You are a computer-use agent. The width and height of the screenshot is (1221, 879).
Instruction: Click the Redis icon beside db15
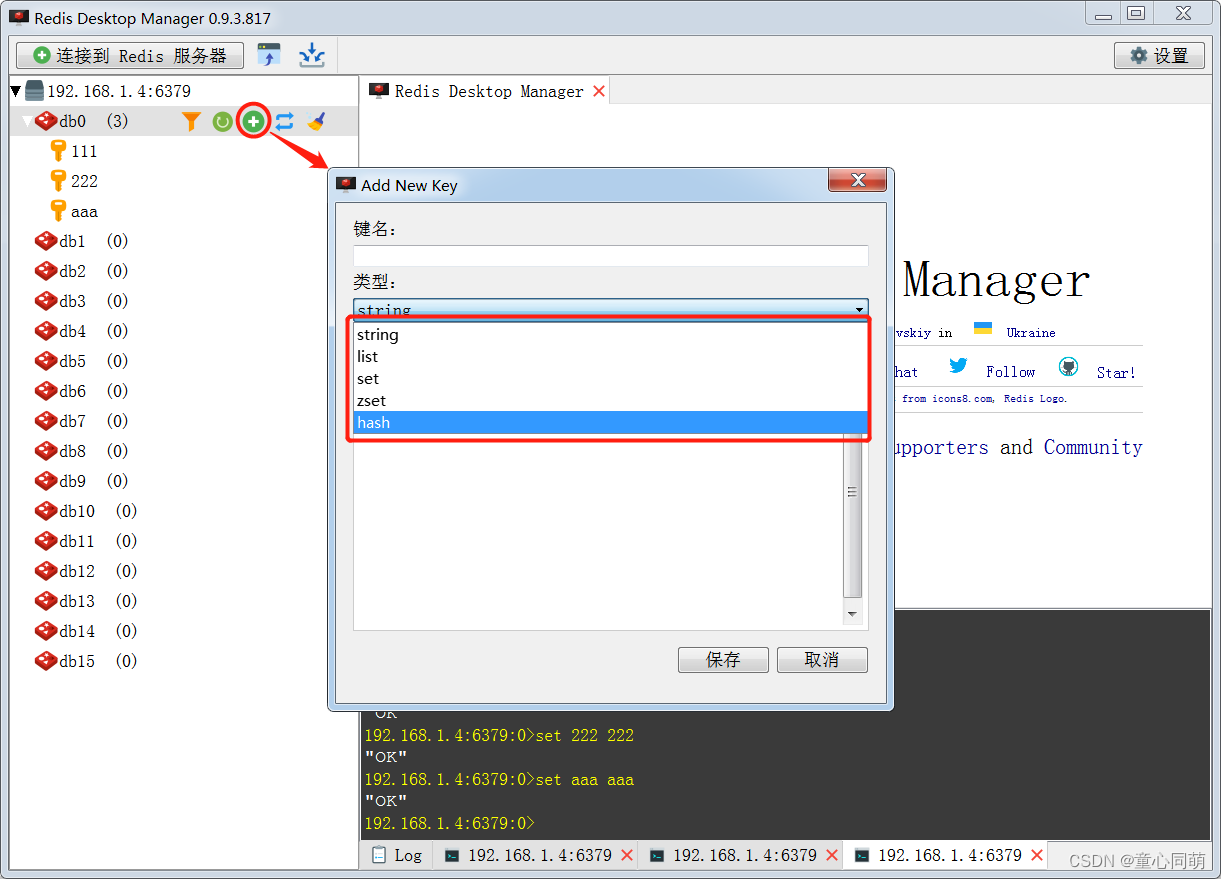[x=46, y=661]
